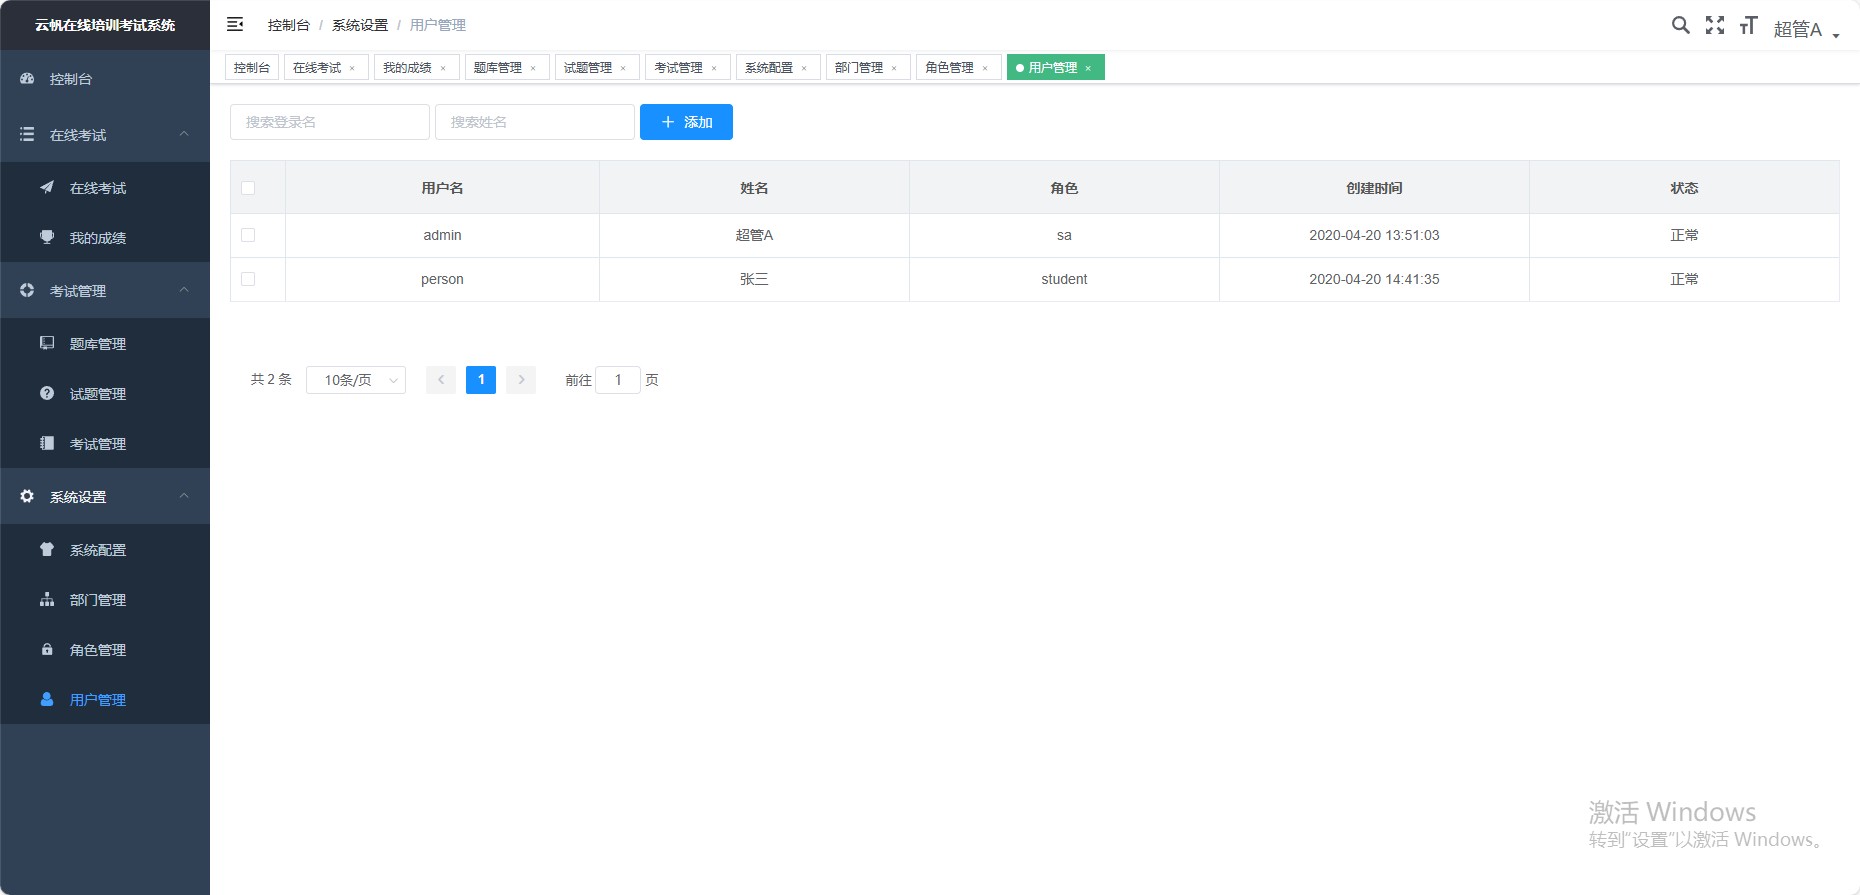The width and height of the screenshot is (1860, 895).
Task: Collapse the 在线考试 sidebar group arrow
Action: click(x=184, y=134)
